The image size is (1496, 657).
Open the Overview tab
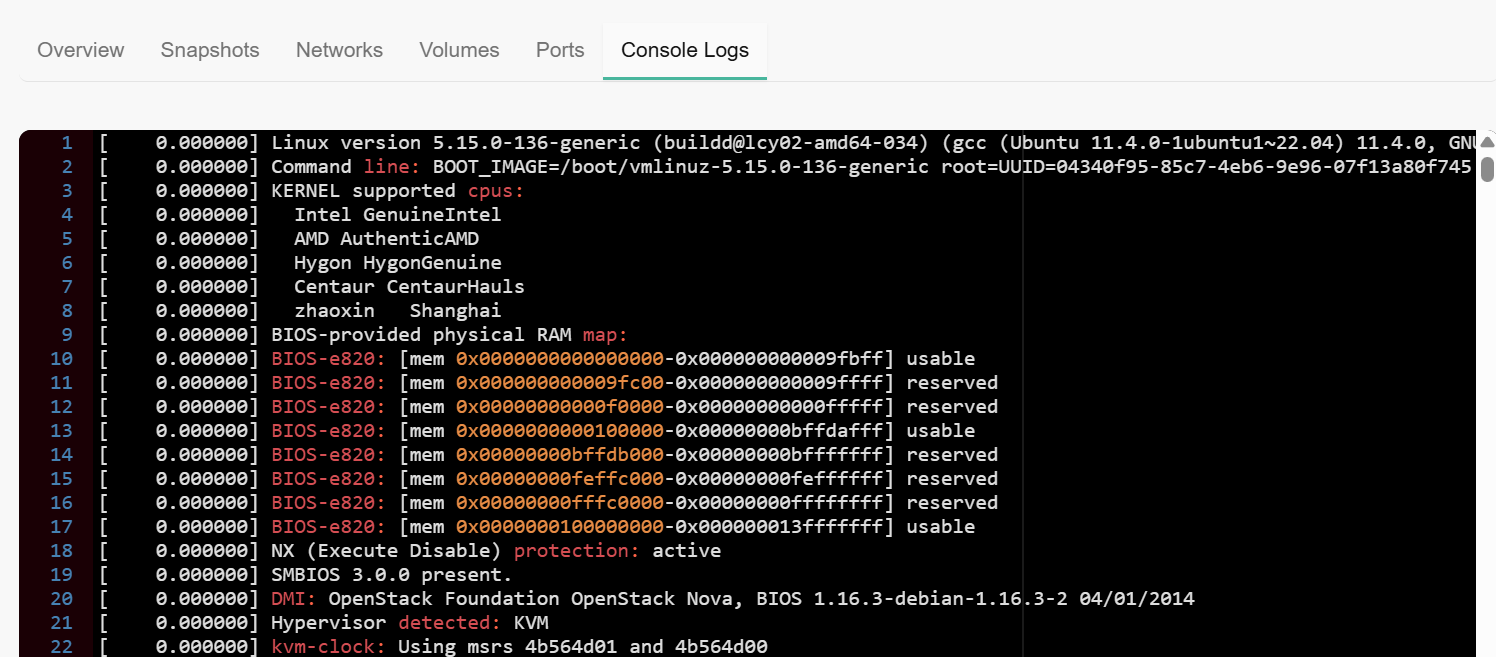(81, 50)
